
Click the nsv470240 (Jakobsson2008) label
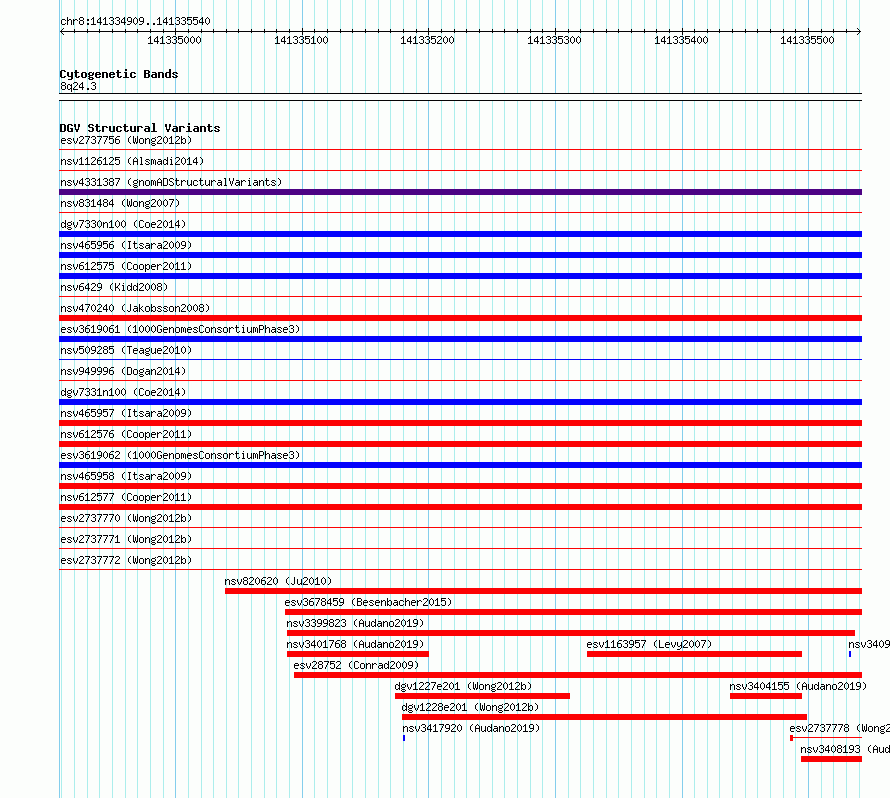[x=135, y=308]
